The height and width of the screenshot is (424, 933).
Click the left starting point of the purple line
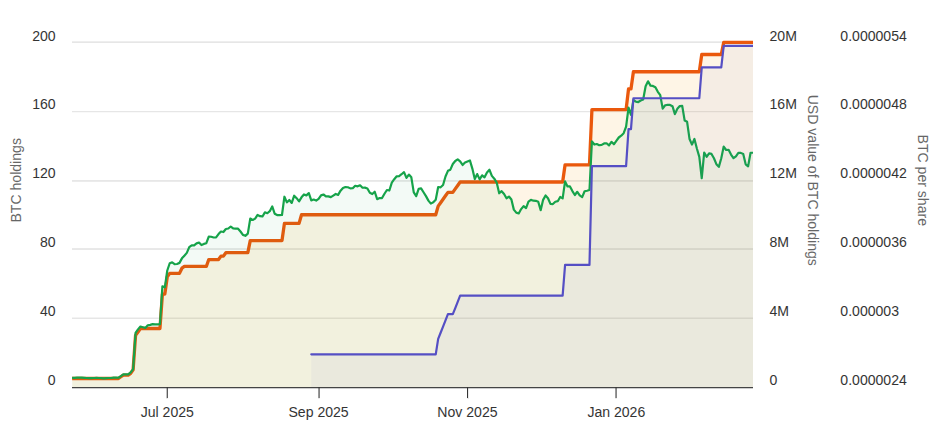(x=312, y=354)
